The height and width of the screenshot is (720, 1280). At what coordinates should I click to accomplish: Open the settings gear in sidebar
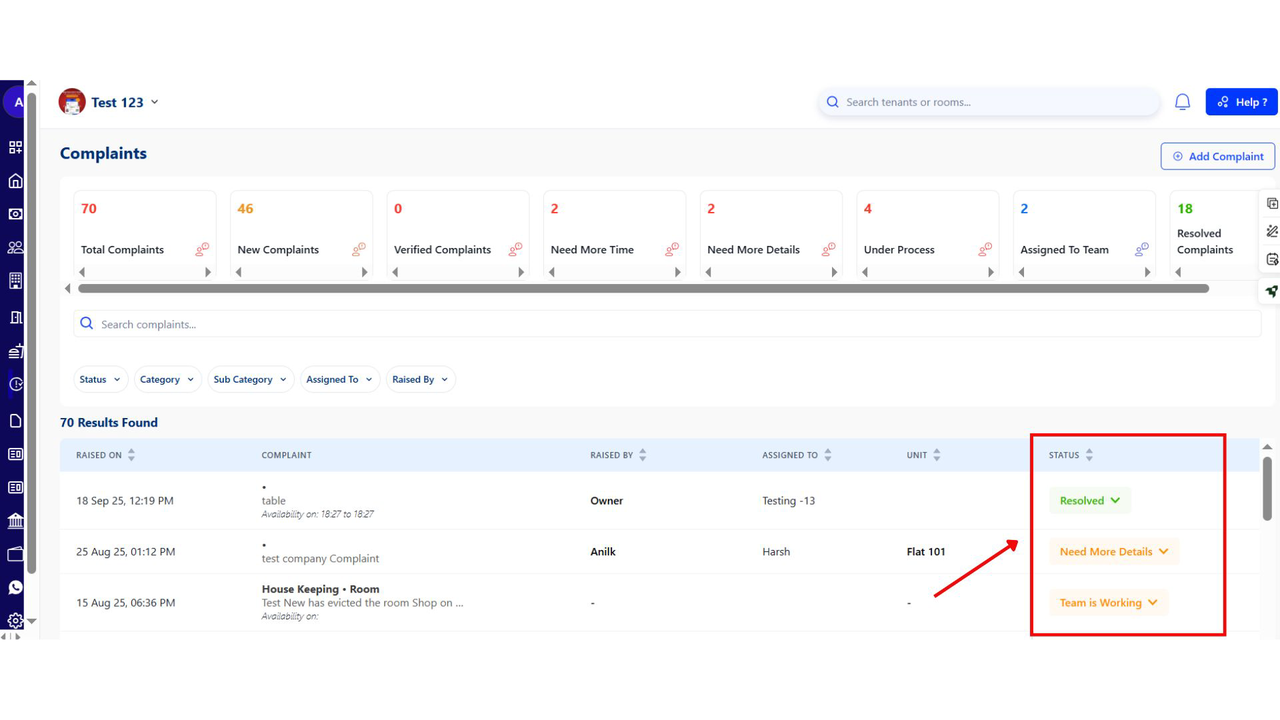(x=16, y=621)
